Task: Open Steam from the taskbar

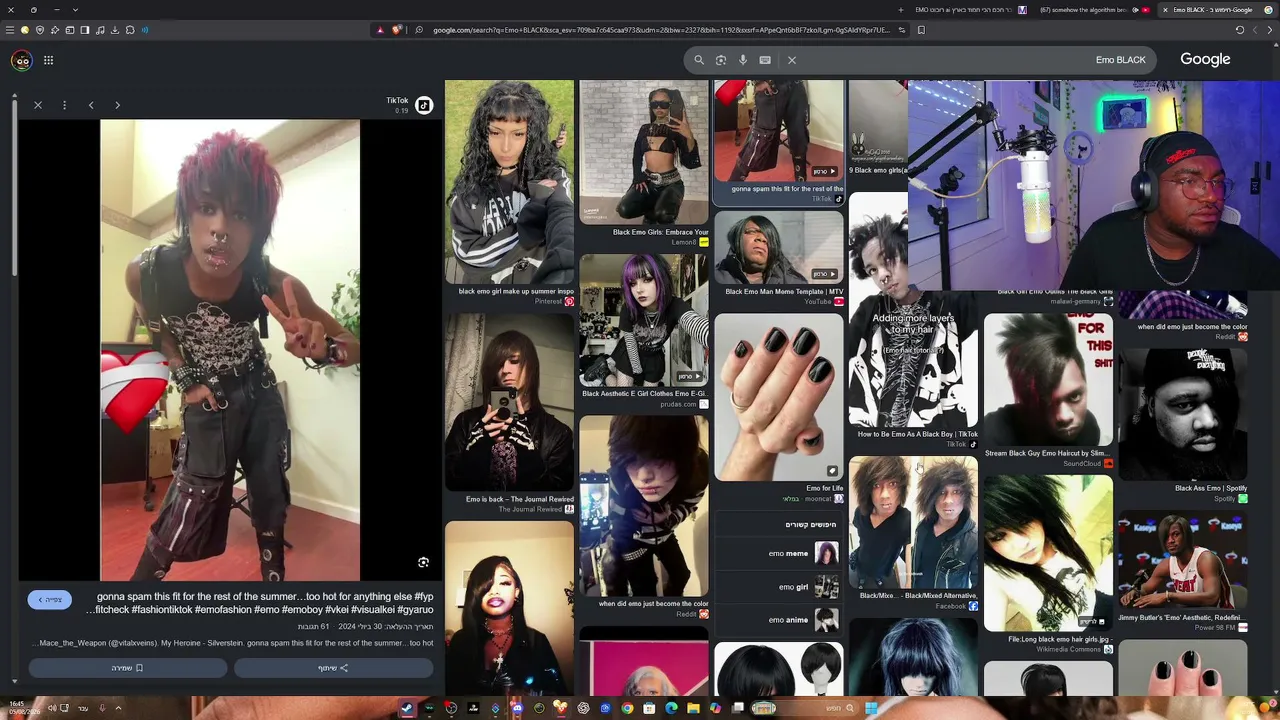Action: (x=407, y=709)
